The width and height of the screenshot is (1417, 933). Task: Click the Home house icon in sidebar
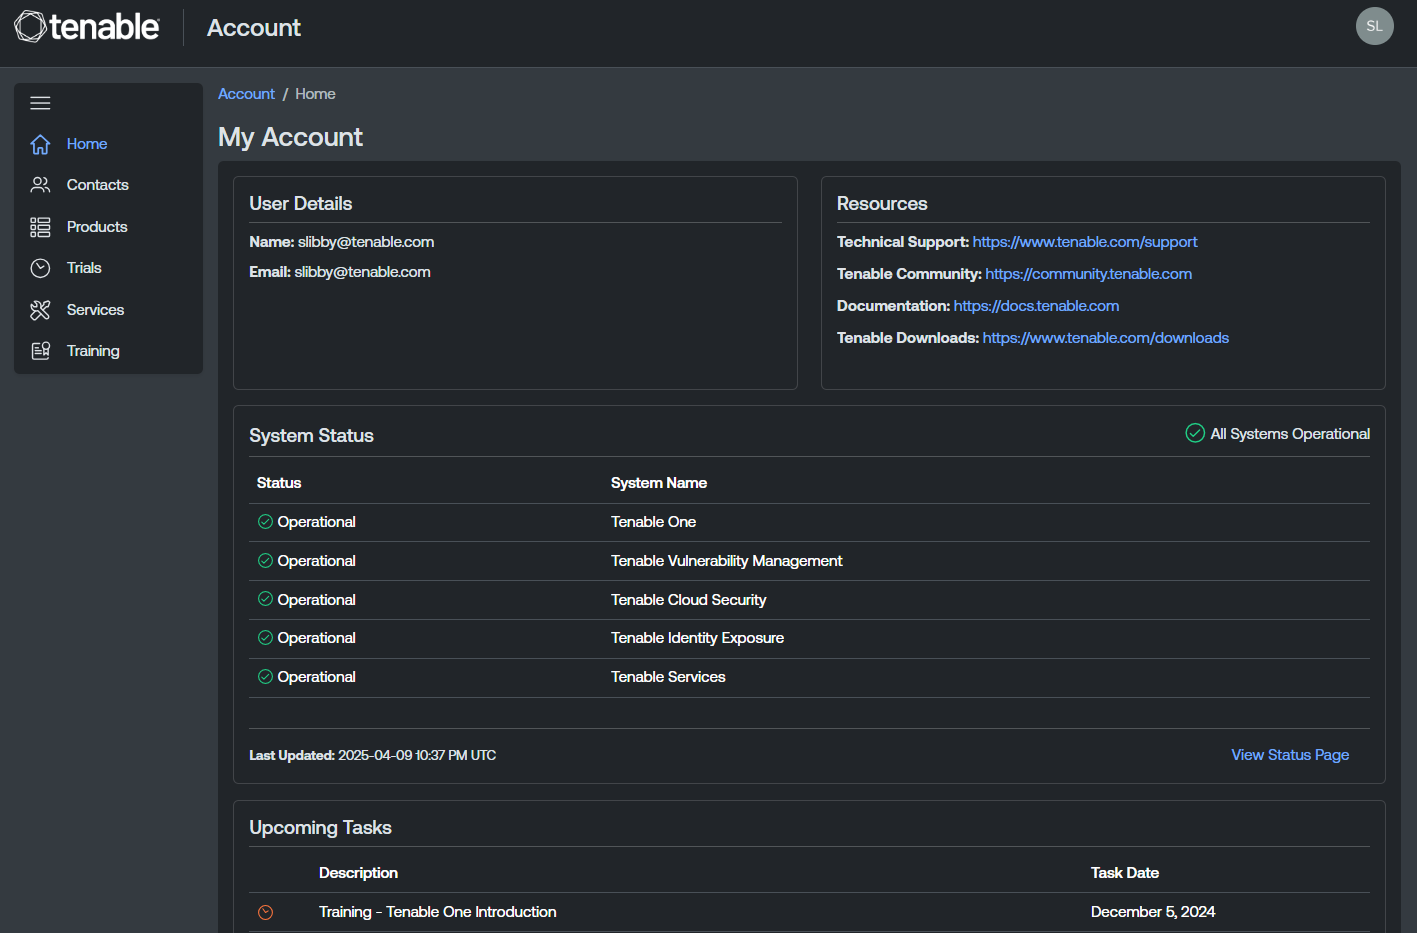tap(40, 144)
